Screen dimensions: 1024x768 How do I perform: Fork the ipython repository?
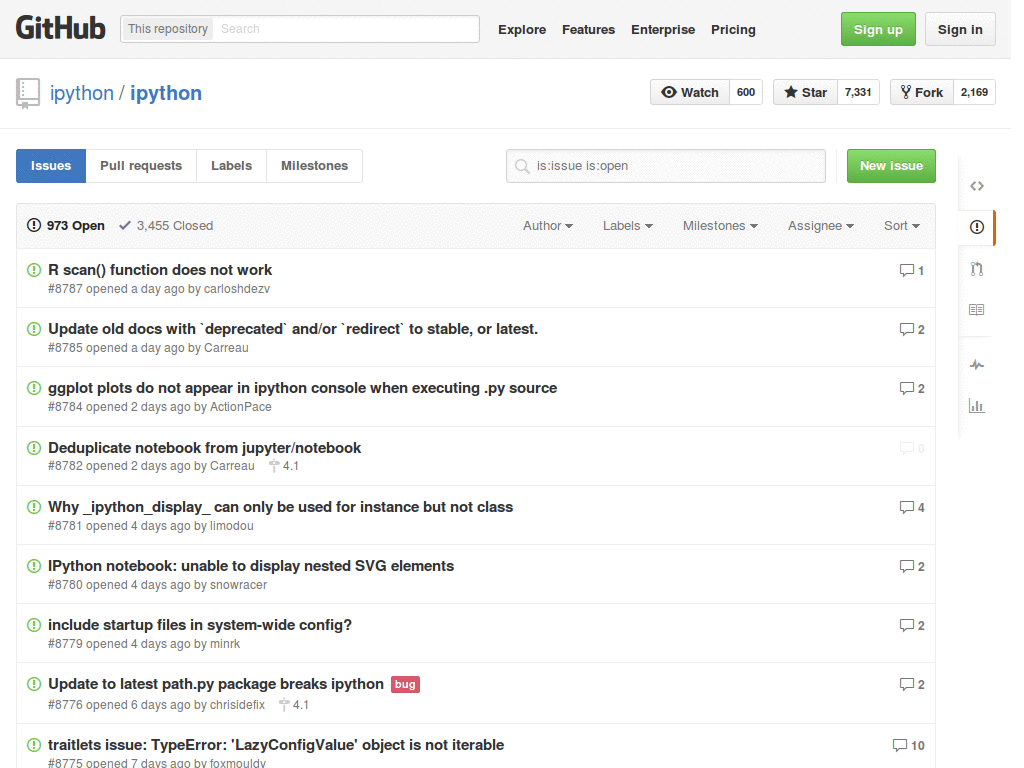click(921, 92)
